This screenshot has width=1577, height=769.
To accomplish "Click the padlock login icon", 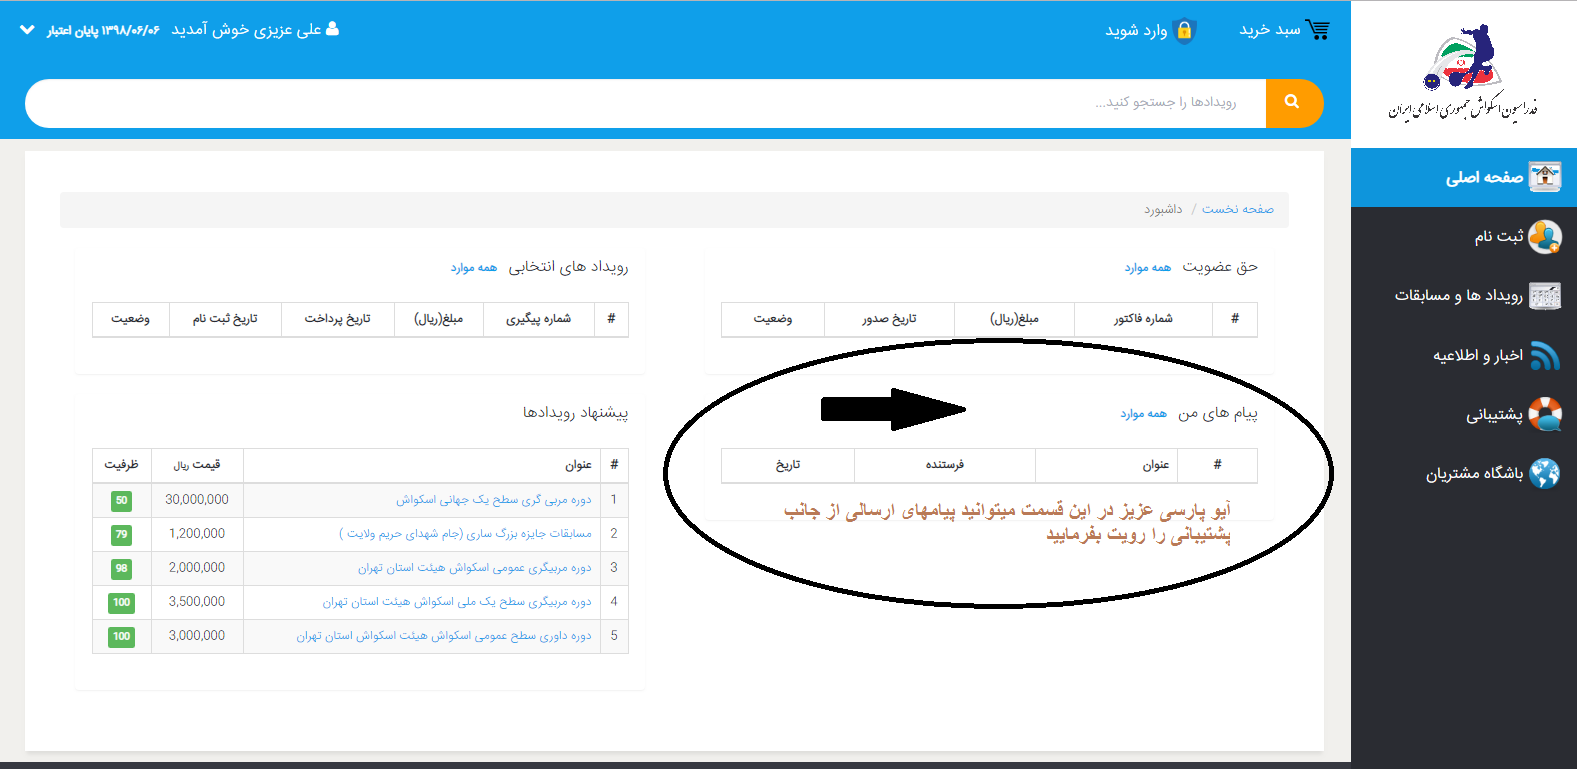I will (1184, 31).
